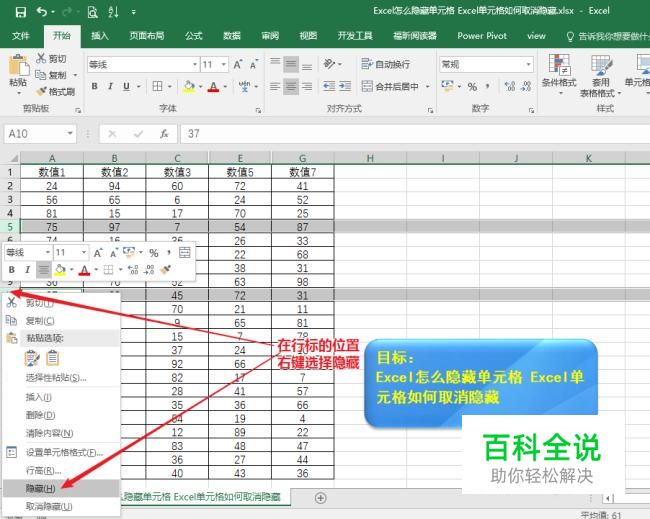The width and height of the screenshot is (650, 519).
Task: Increase font size in ribbon
Action: coord(238,65)
